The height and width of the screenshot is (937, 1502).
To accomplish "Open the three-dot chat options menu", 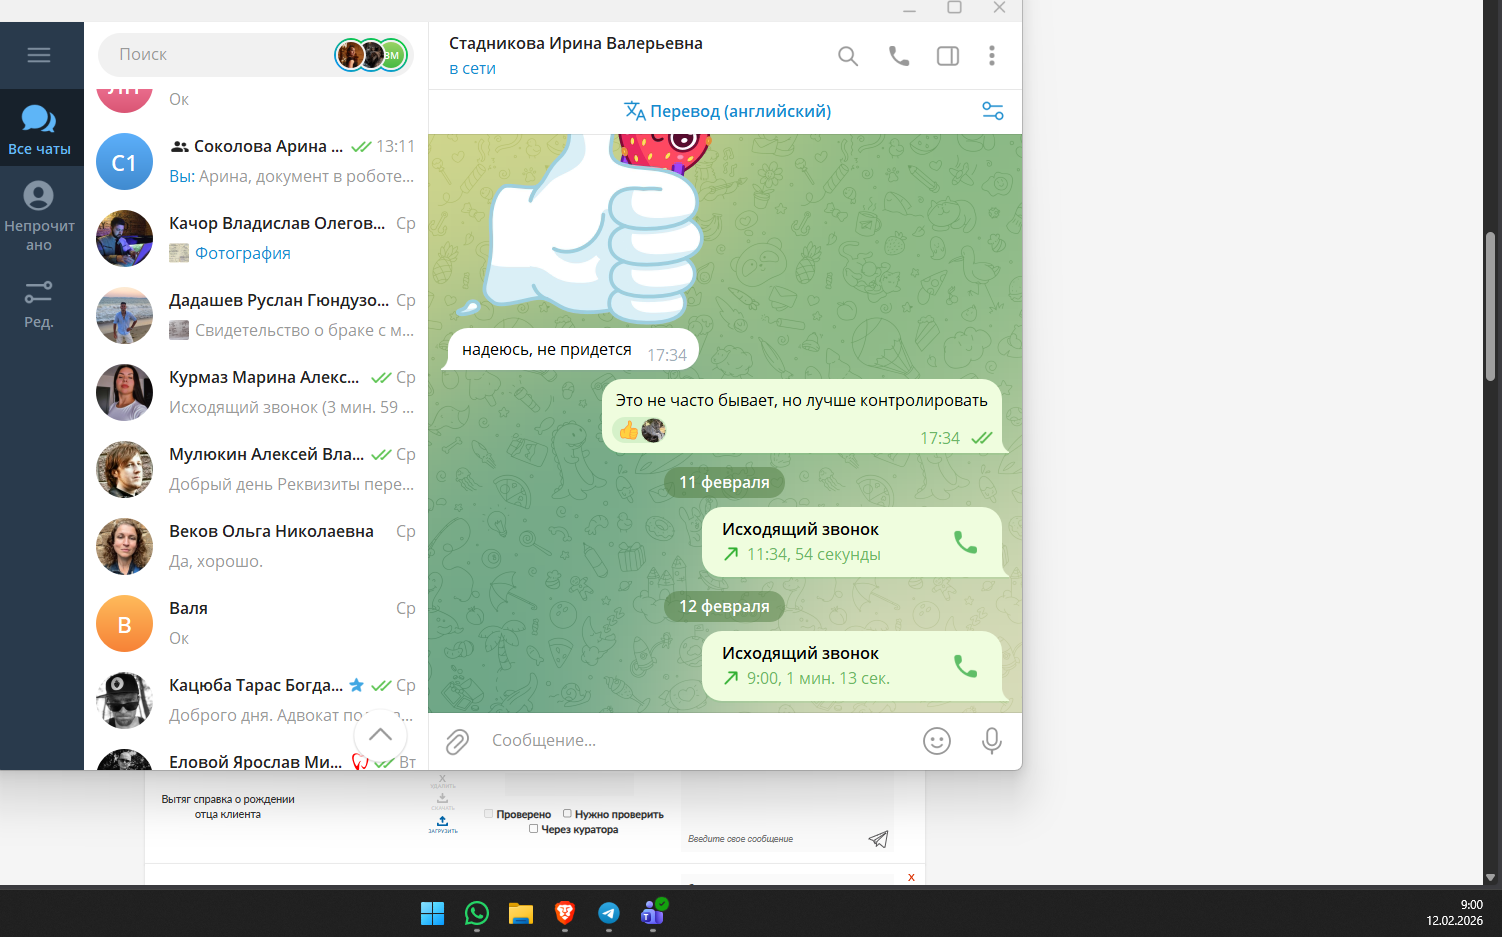I will pos(992,56).
